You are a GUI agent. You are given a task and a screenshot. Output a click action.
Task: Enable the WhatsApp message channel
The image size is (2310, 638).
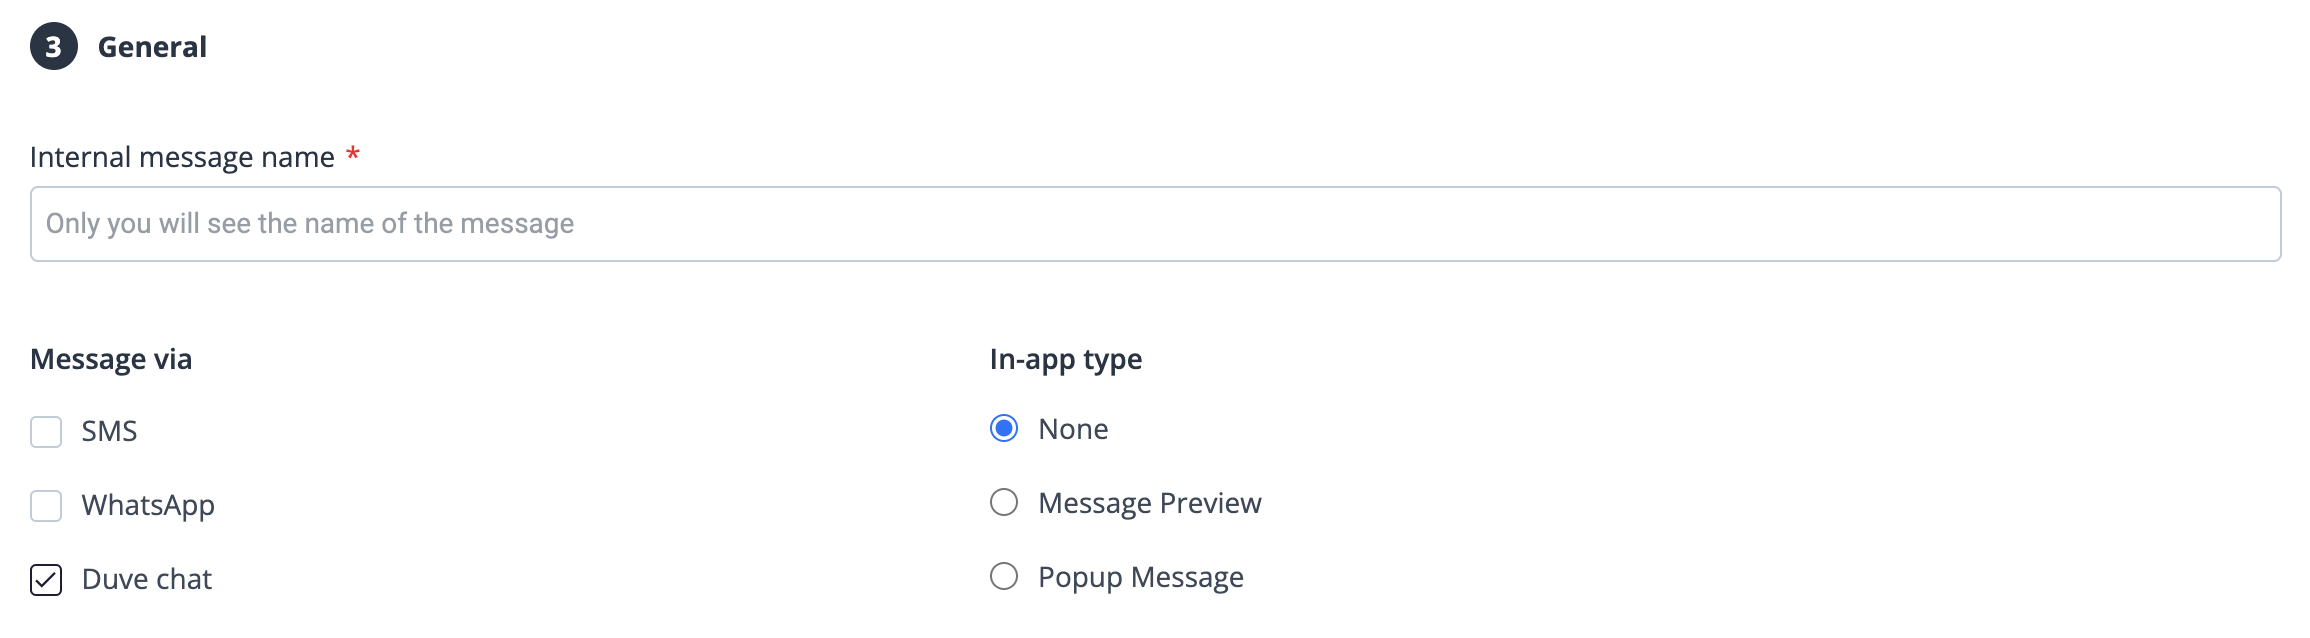[x=44, y=504]
